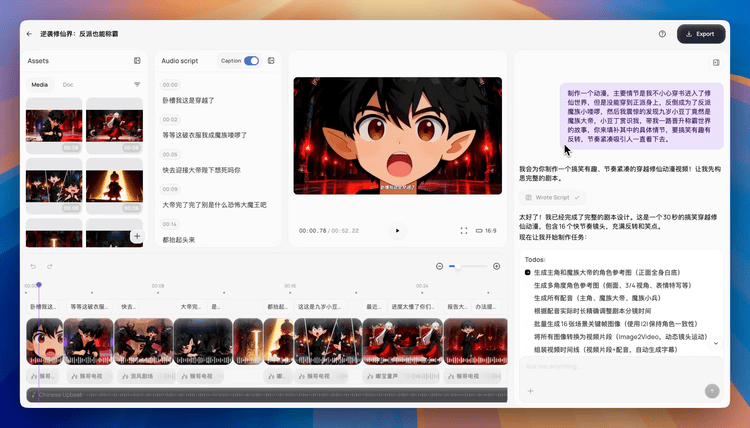Jump to the 00:24 timeline marker
This screenshot has width=750, height=428.
422,286
